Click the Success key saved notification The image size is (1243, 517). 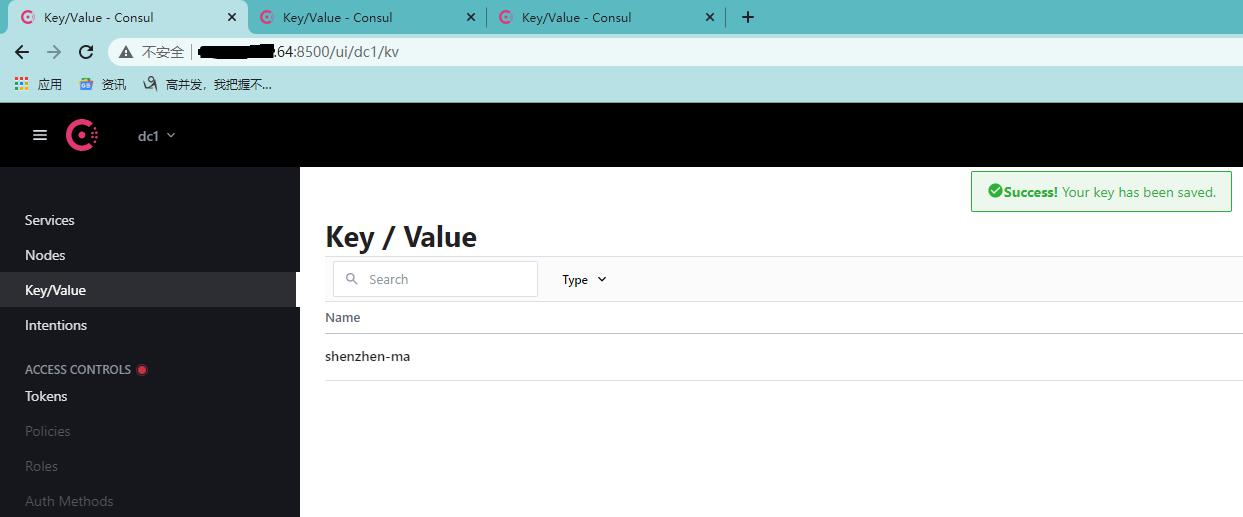(x=1101, y=192)
